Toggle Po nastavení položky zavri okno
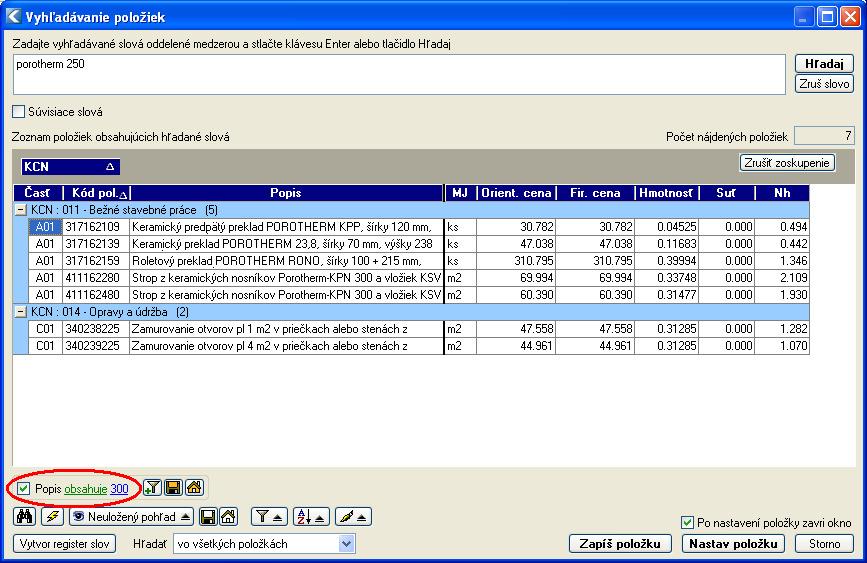This screenshot has width=867, height=563. (x=687, y=522)
